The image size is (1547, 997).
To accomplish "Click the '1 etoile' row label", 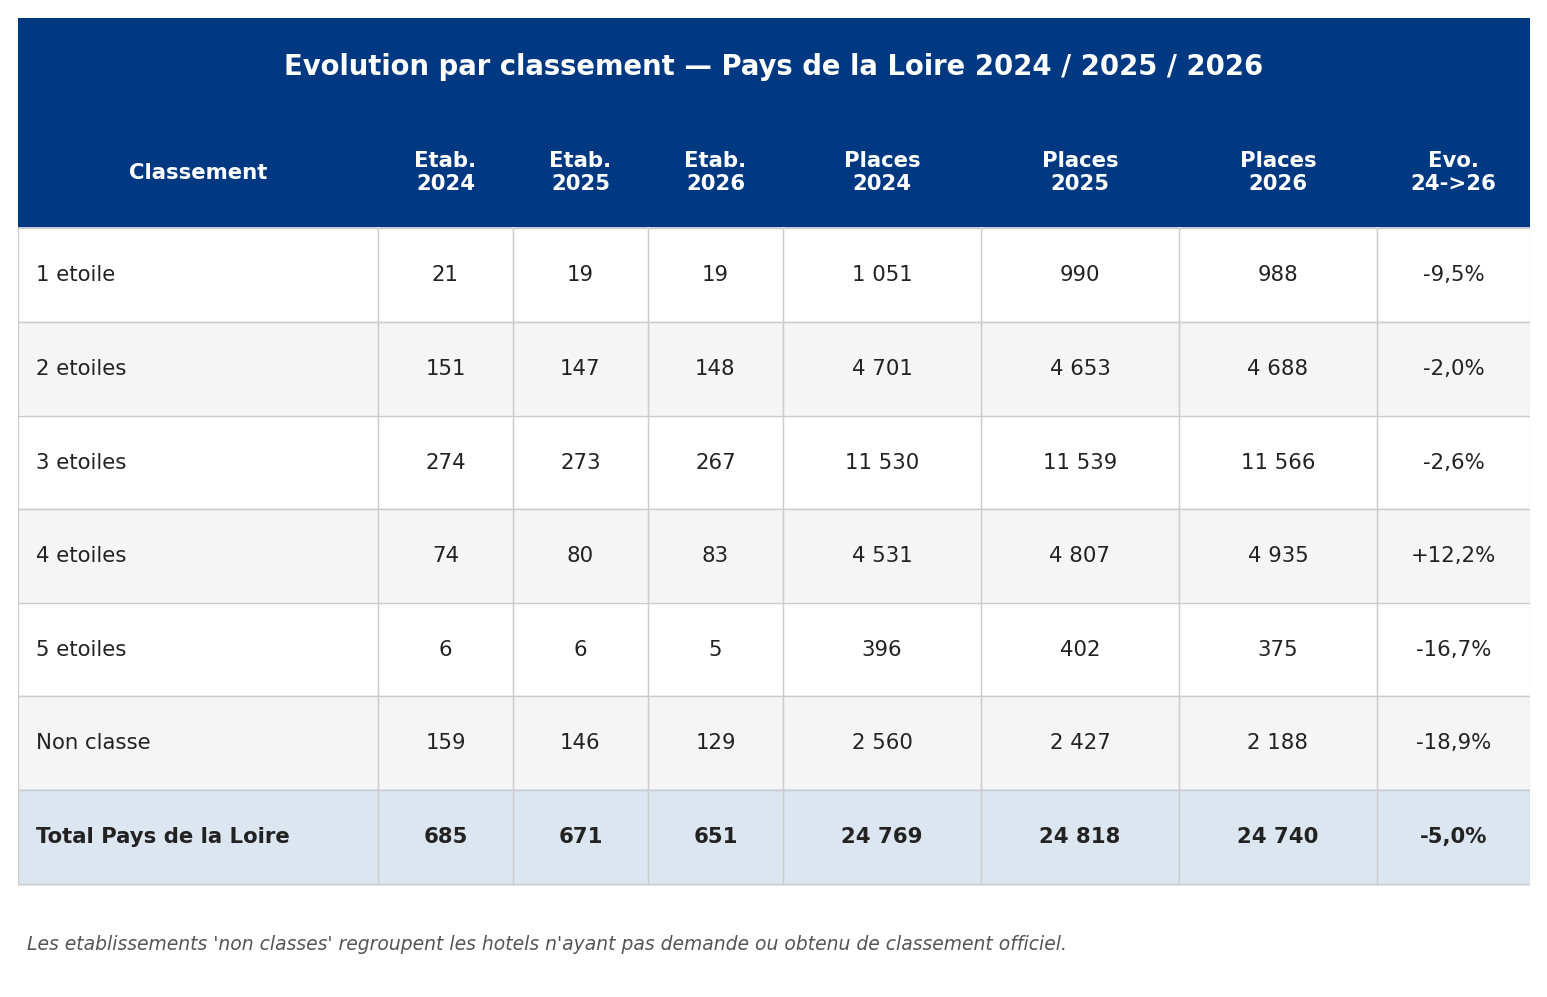I will pos(75,275).
